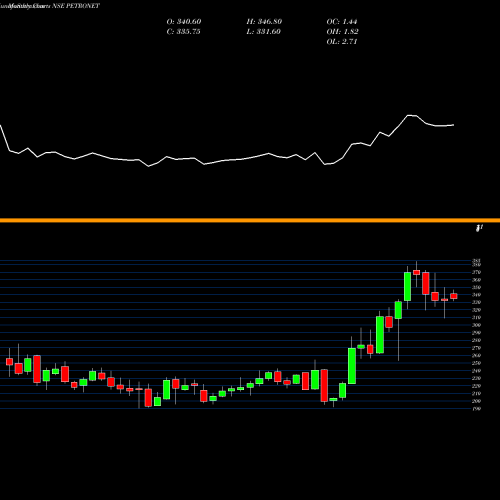Click the OL: 2.71 value
This screenshot has width=500, height=500.
342,42
